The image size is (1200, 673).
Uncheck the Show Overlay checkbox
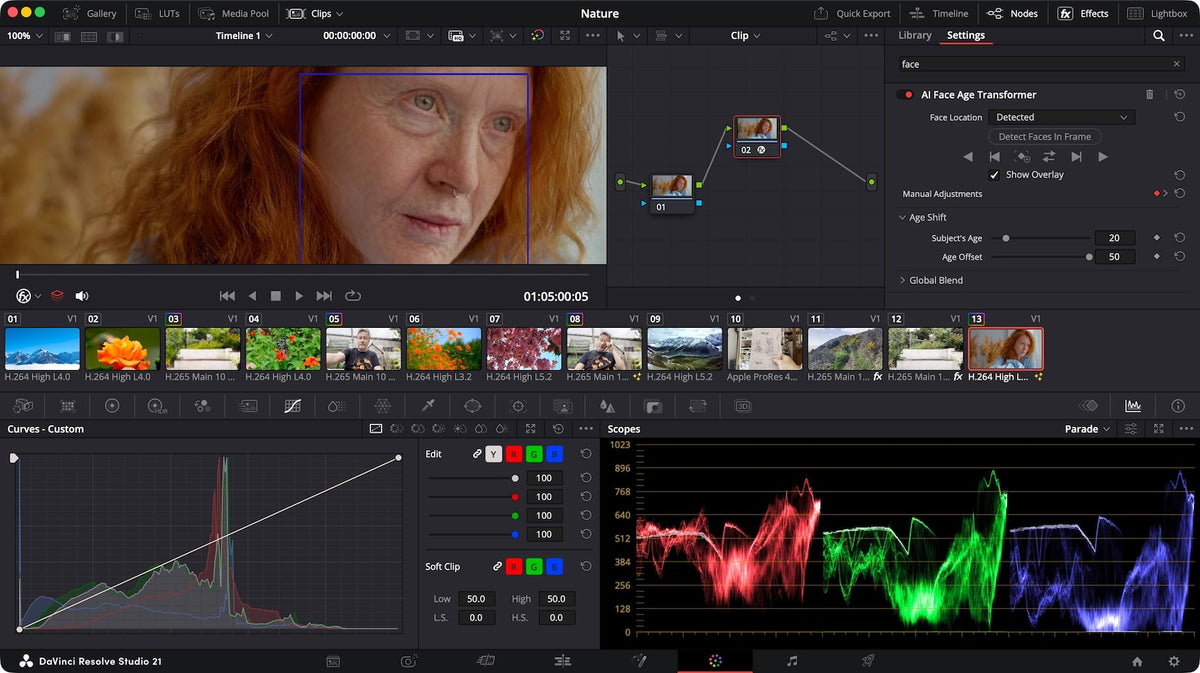(x=994, y=175)
